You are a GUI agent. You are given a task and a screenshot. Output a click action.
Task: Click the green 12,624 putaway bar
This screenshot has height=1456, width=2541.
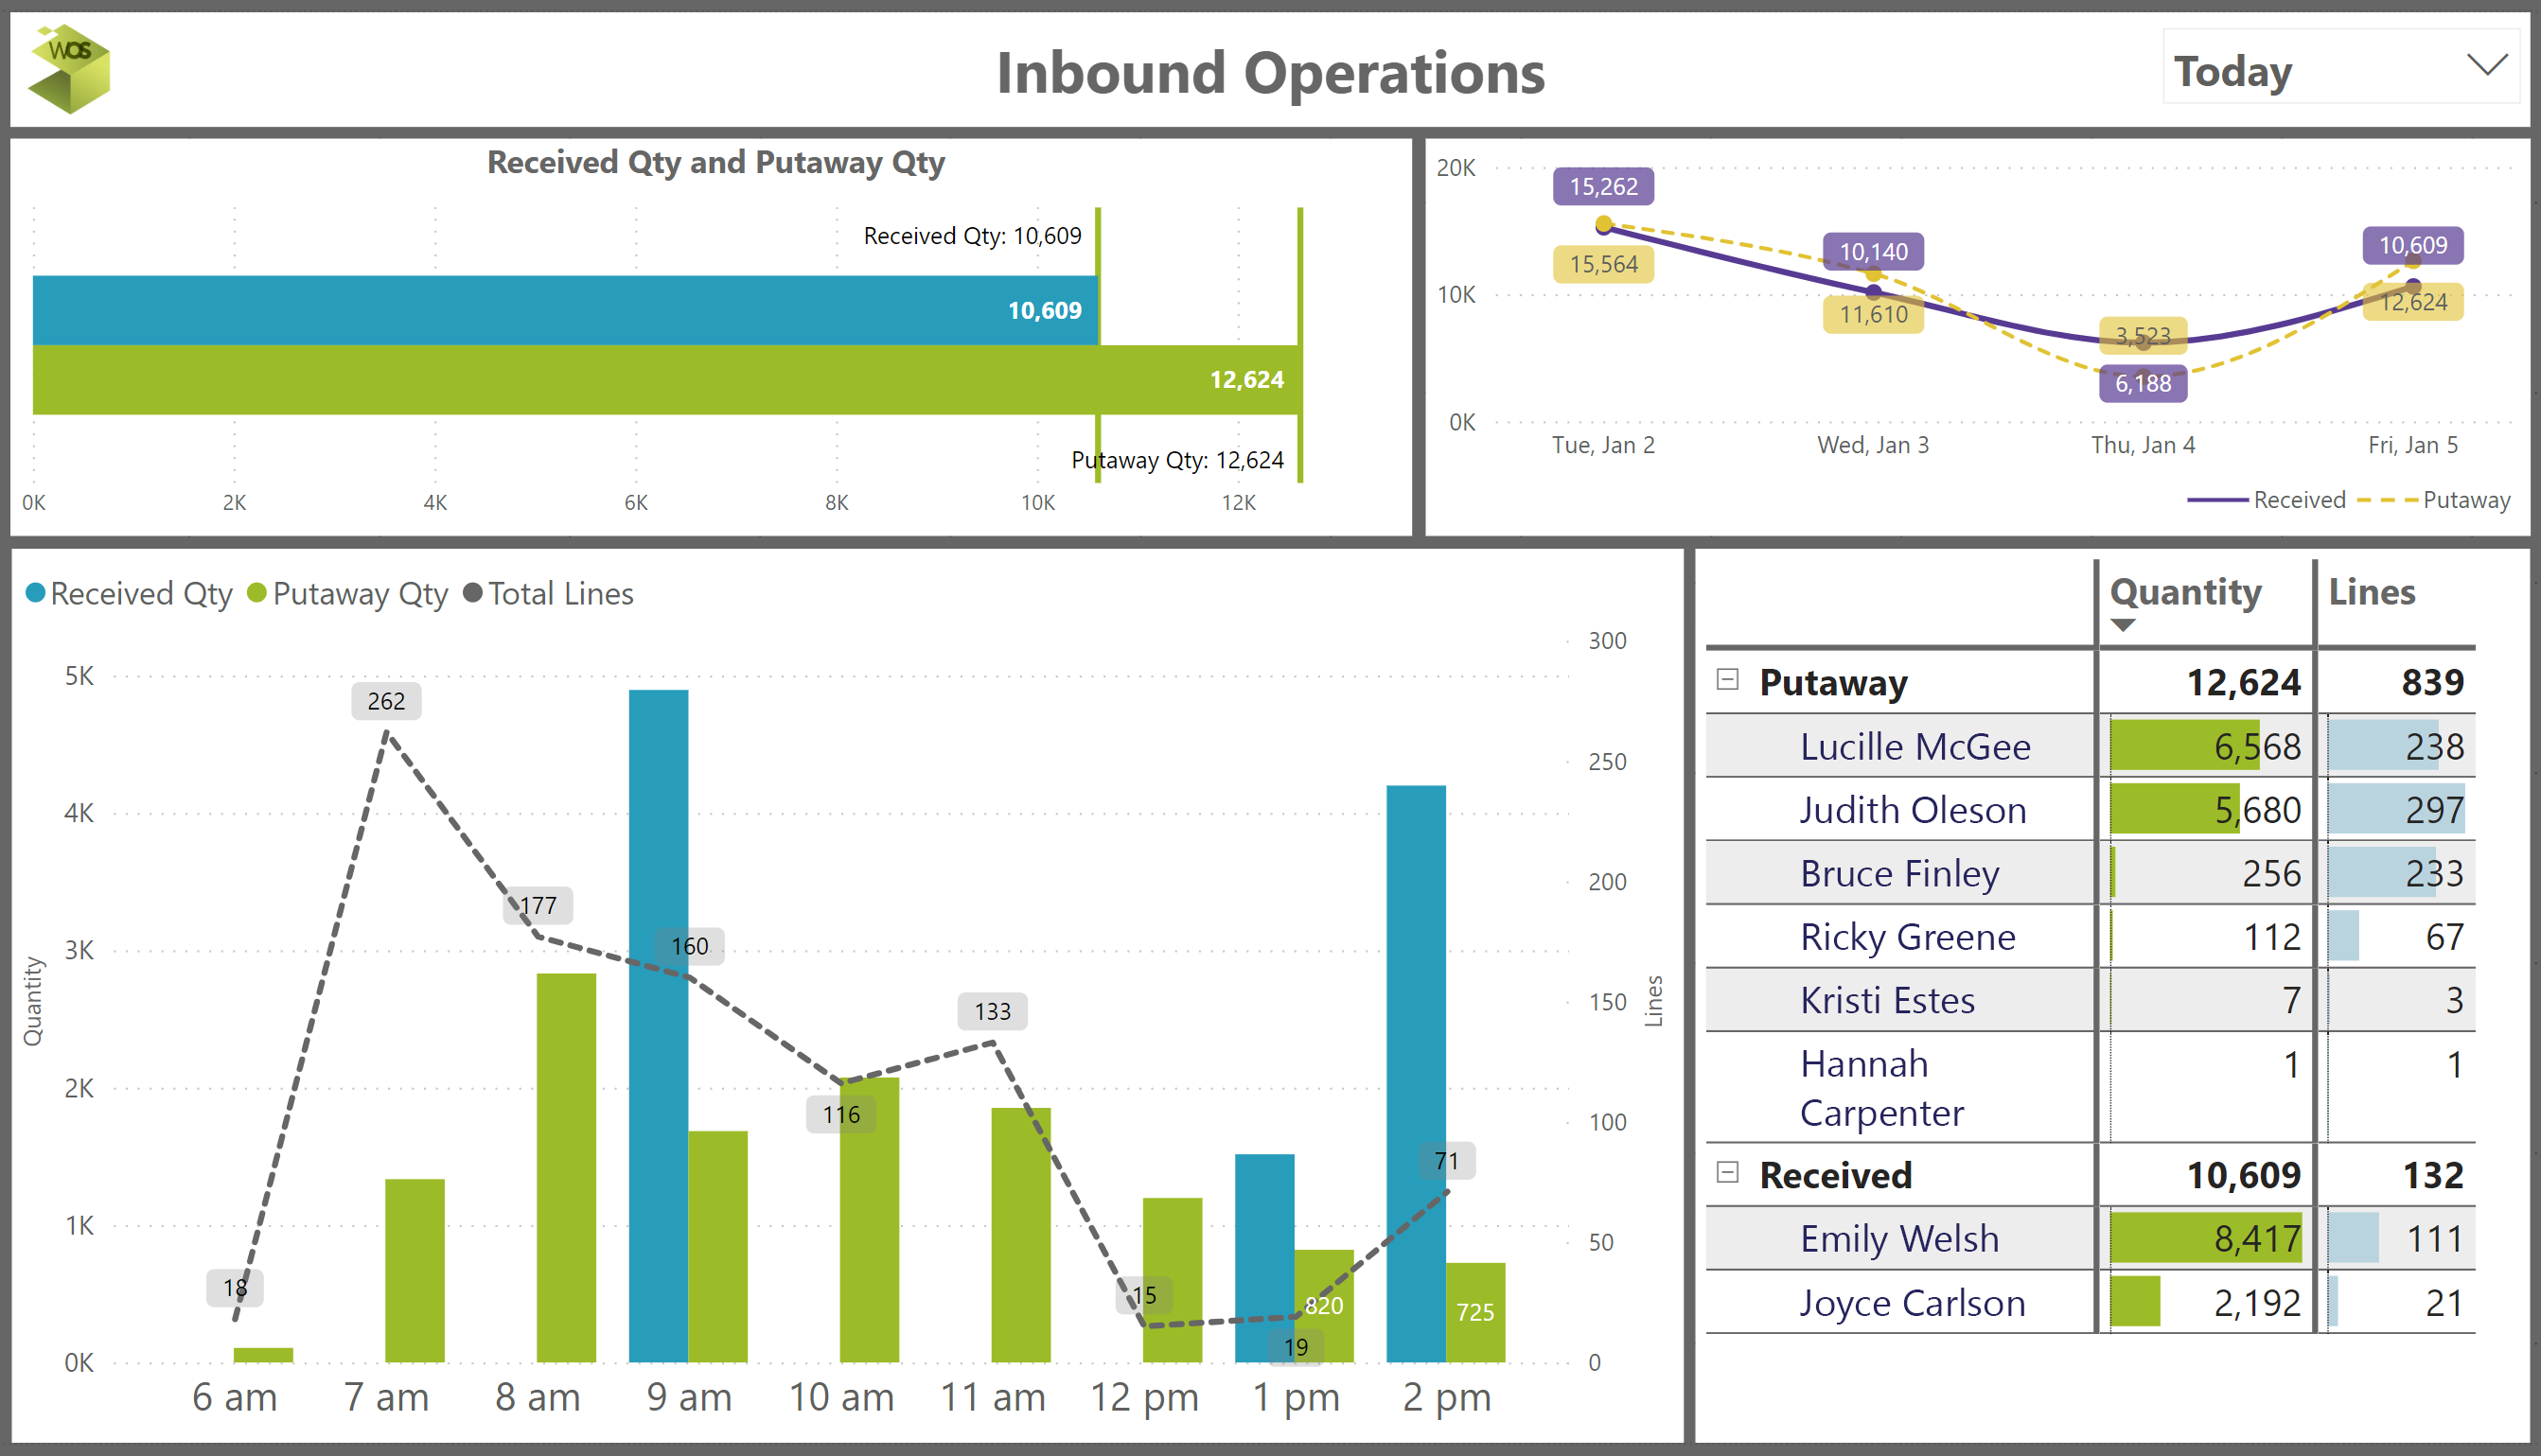click(x=665, y=380)
